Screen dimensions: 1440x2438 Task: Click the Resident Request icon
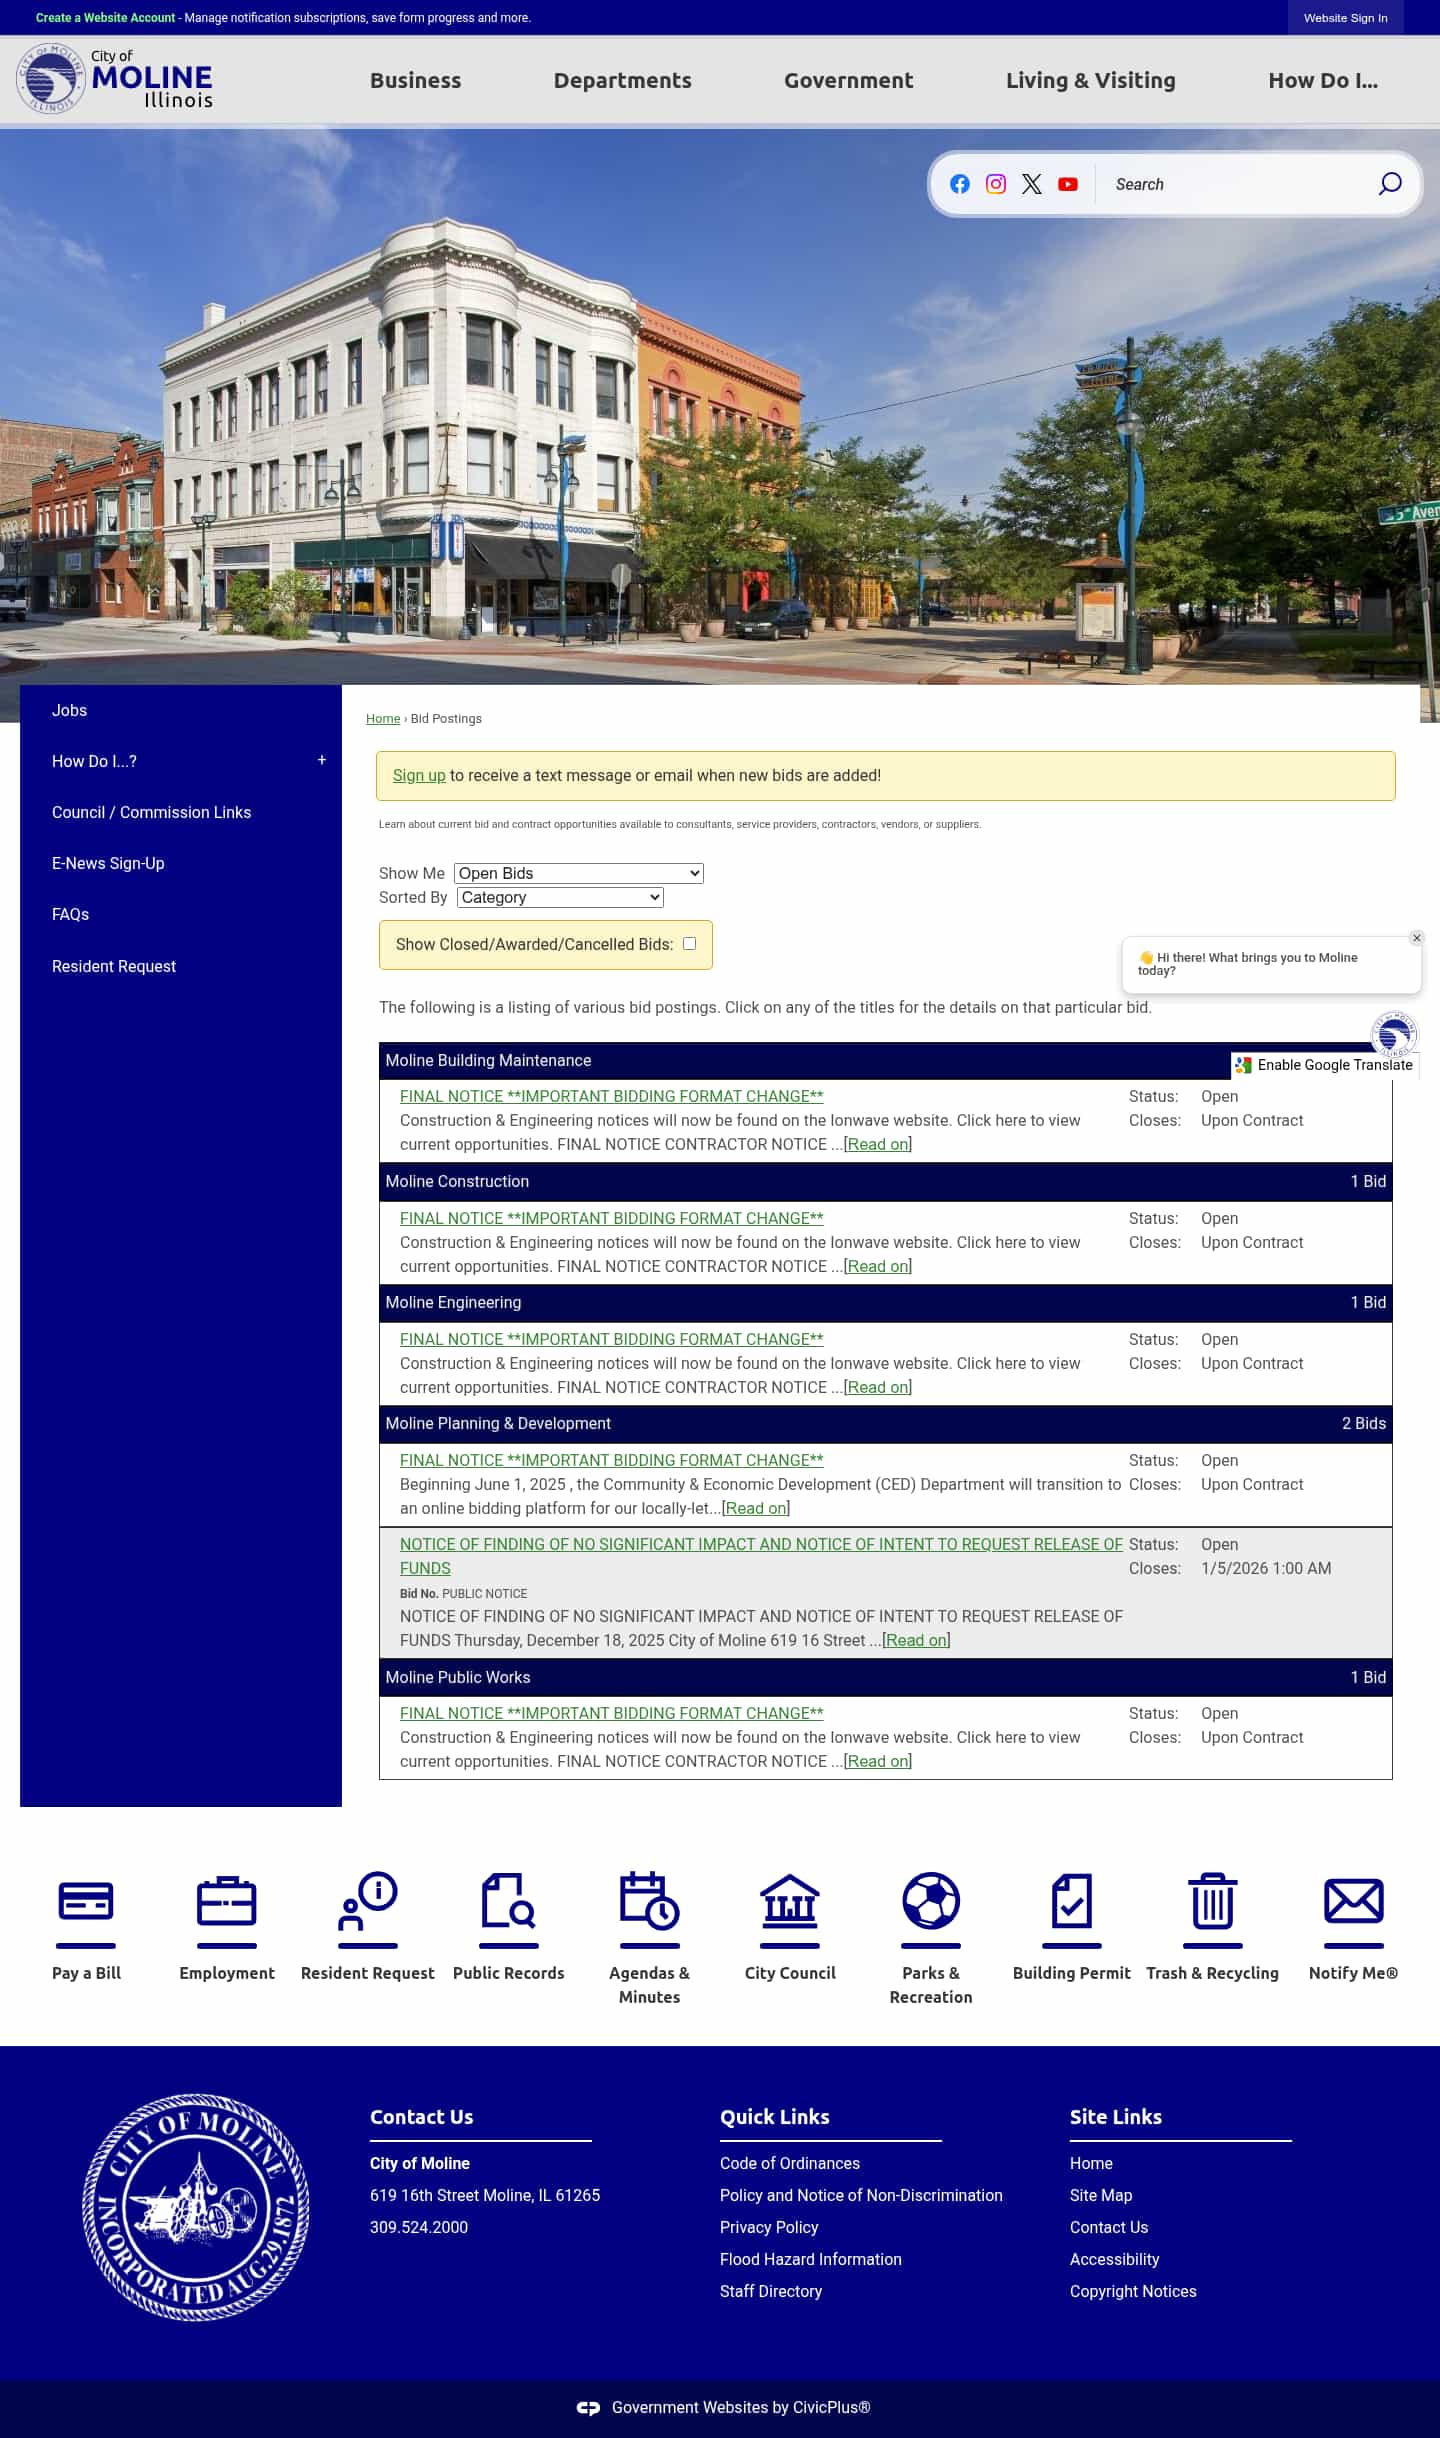click(368, 1901)
